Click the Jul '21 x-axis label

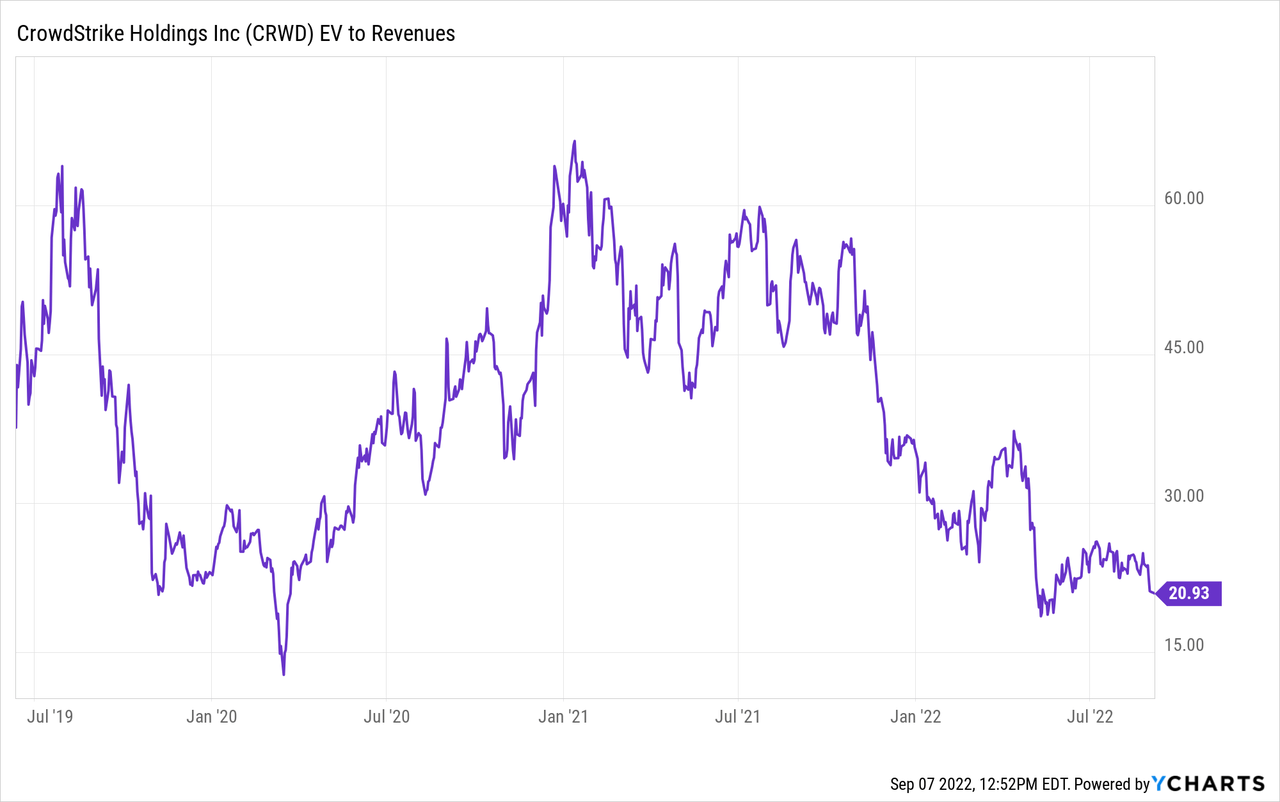pyautogui.click(x=737, y=716)
